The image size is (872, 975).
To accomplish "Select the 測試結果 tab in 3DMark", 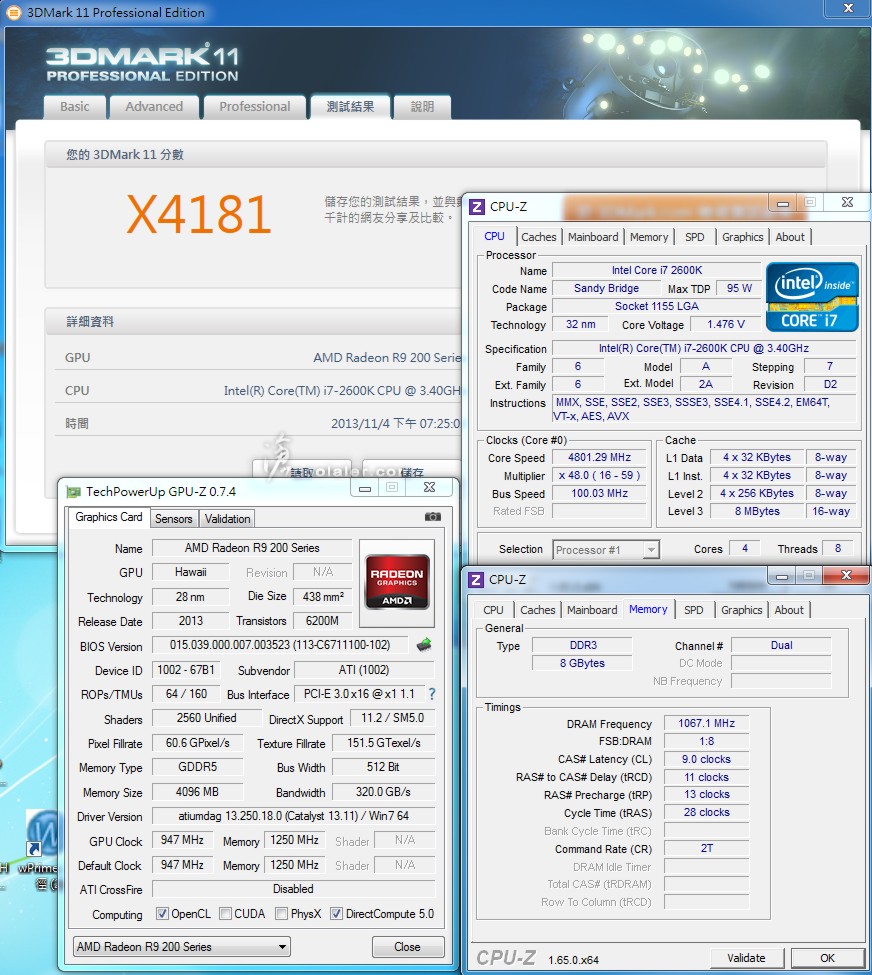I will [x=350, y=107].
